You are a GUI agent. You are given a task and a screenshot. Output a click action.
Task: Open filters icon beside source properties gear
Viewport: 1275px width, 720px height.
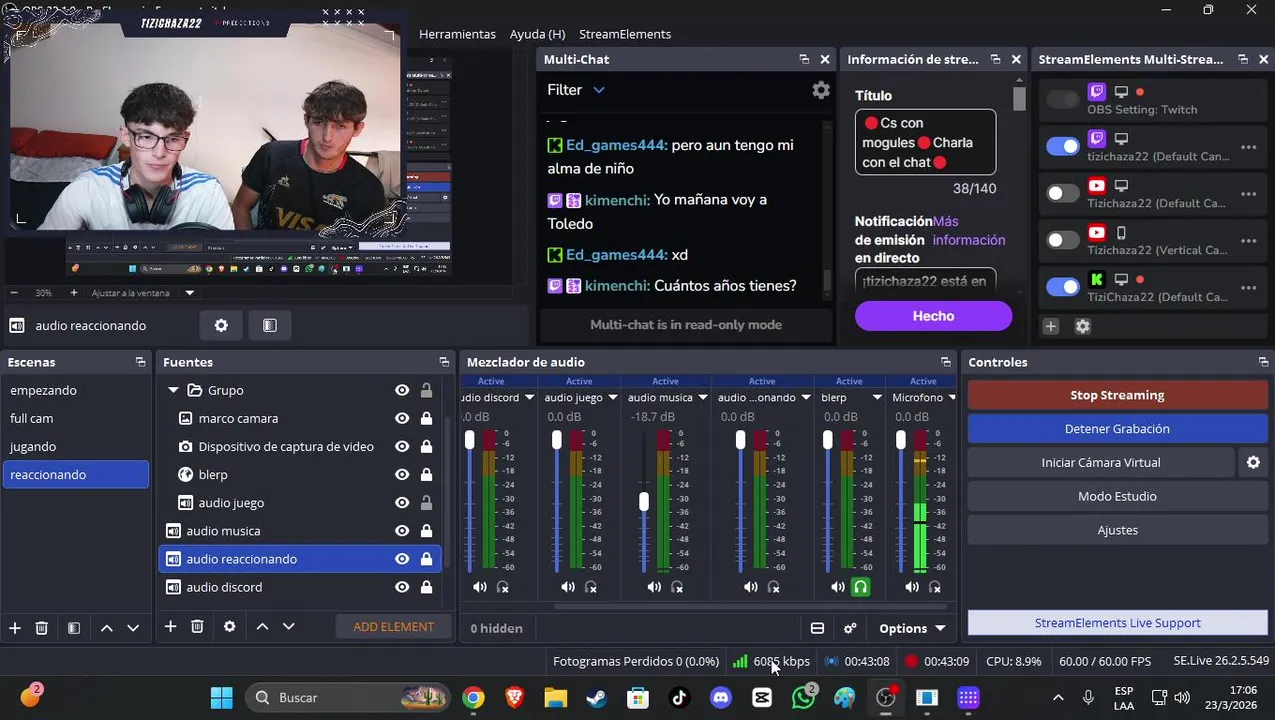point(270,325)
